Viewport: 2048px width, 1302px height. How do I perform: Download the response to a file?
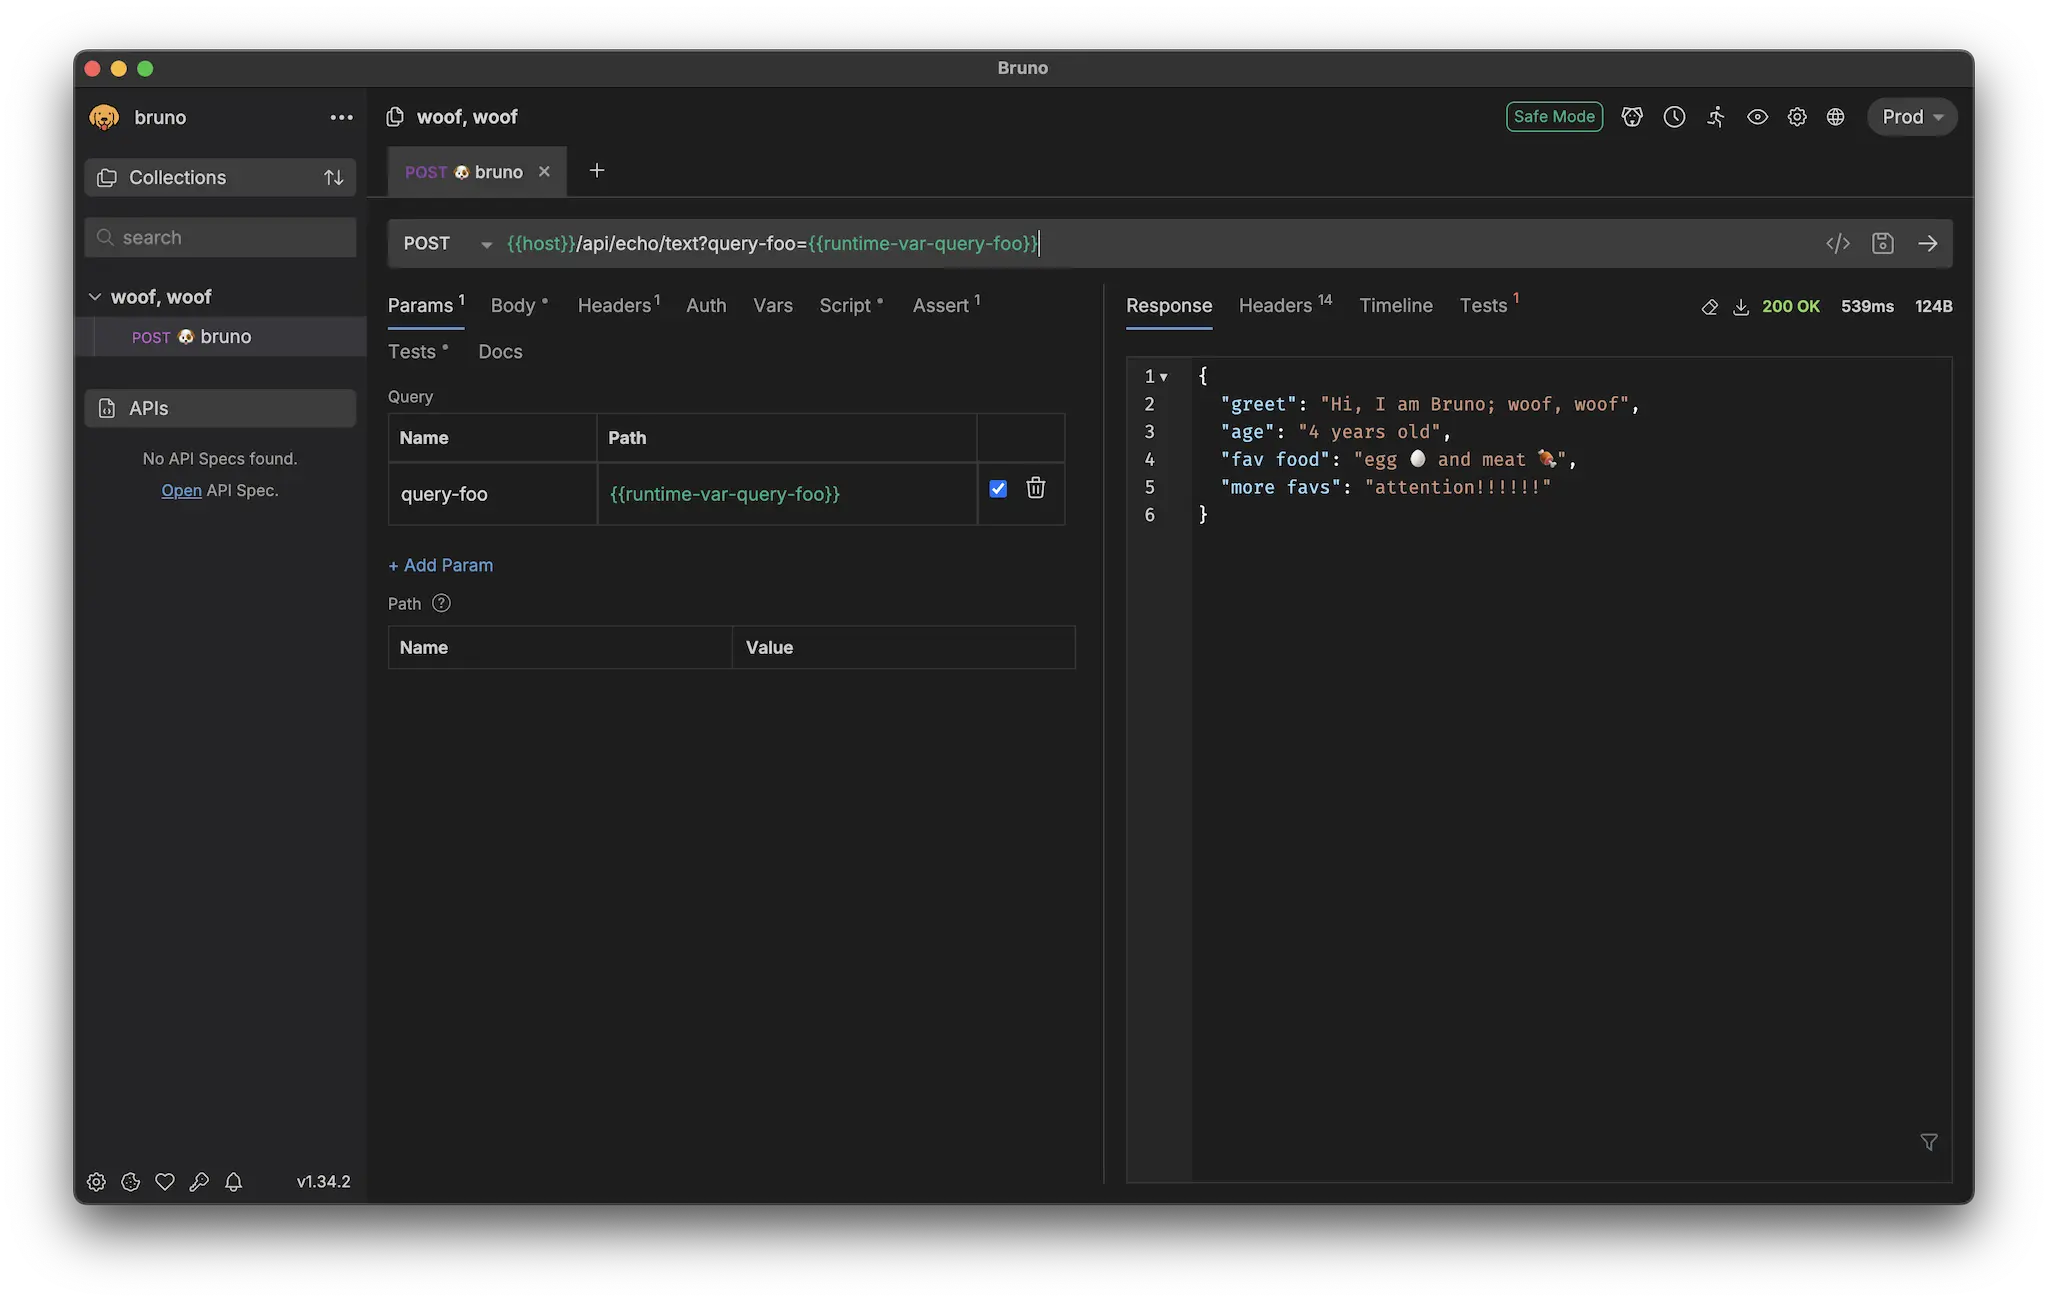(1740, 307)
